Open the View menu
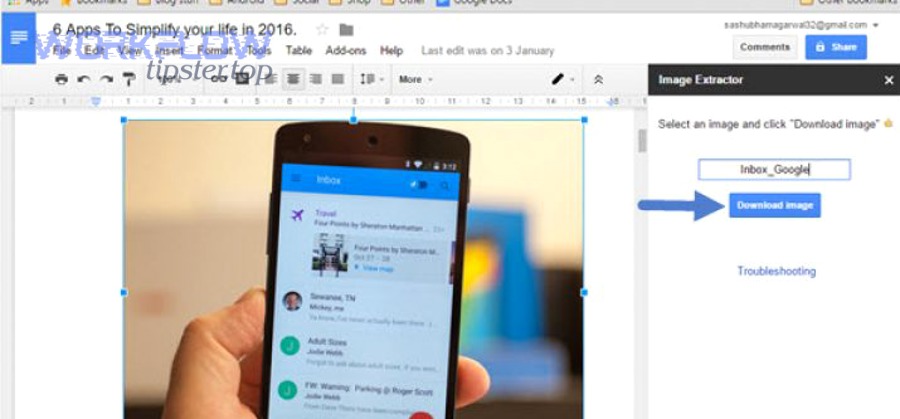Screen dimensions: 900x419 point(129,51)
